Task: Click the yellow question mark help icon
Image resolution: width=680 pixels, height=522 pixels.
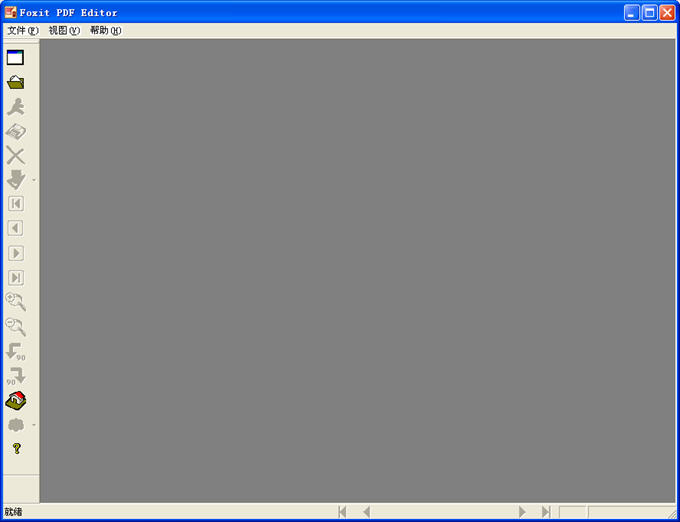Action: tap(16, 449)
